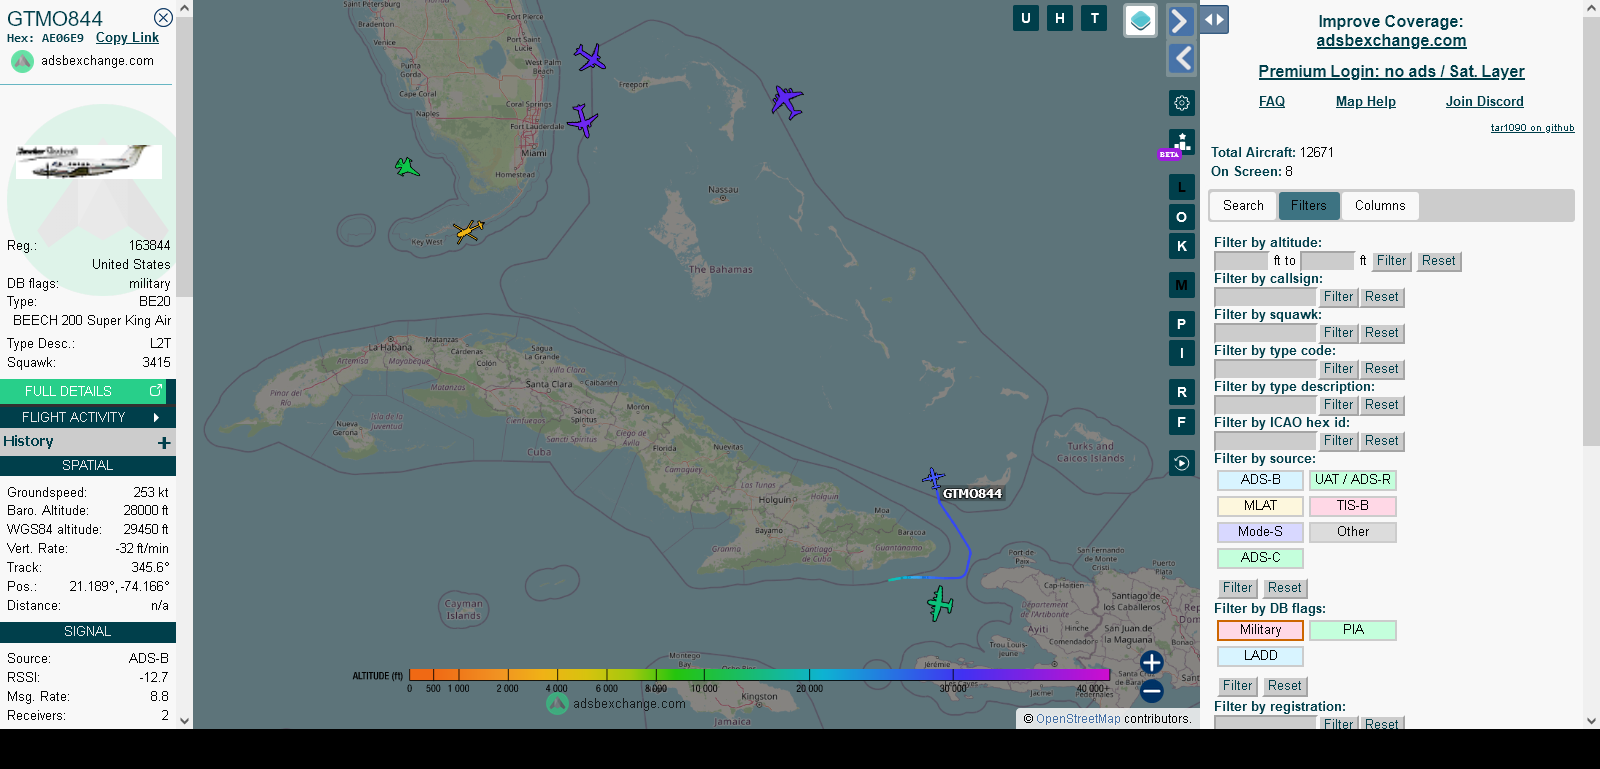Click the F map button
This screenshot has height=769, width=1600.
coord(1182,422)
